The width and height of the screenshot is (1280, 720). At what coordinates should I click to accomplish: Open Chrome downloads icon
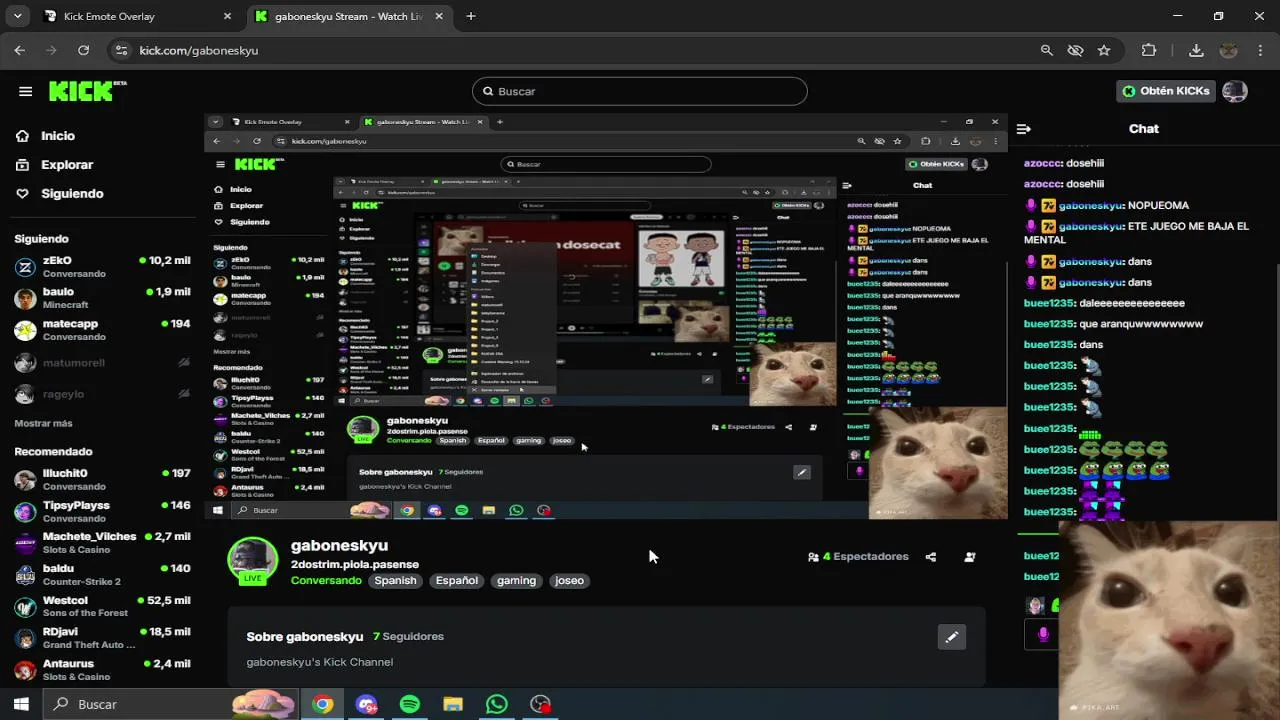pyautogui.click(x=1196, y=50)
